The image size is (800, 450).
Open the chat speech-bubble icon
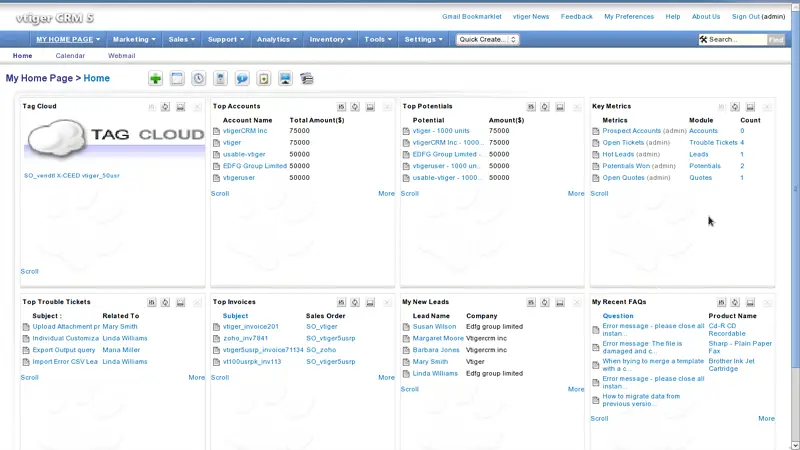[242, 79]
